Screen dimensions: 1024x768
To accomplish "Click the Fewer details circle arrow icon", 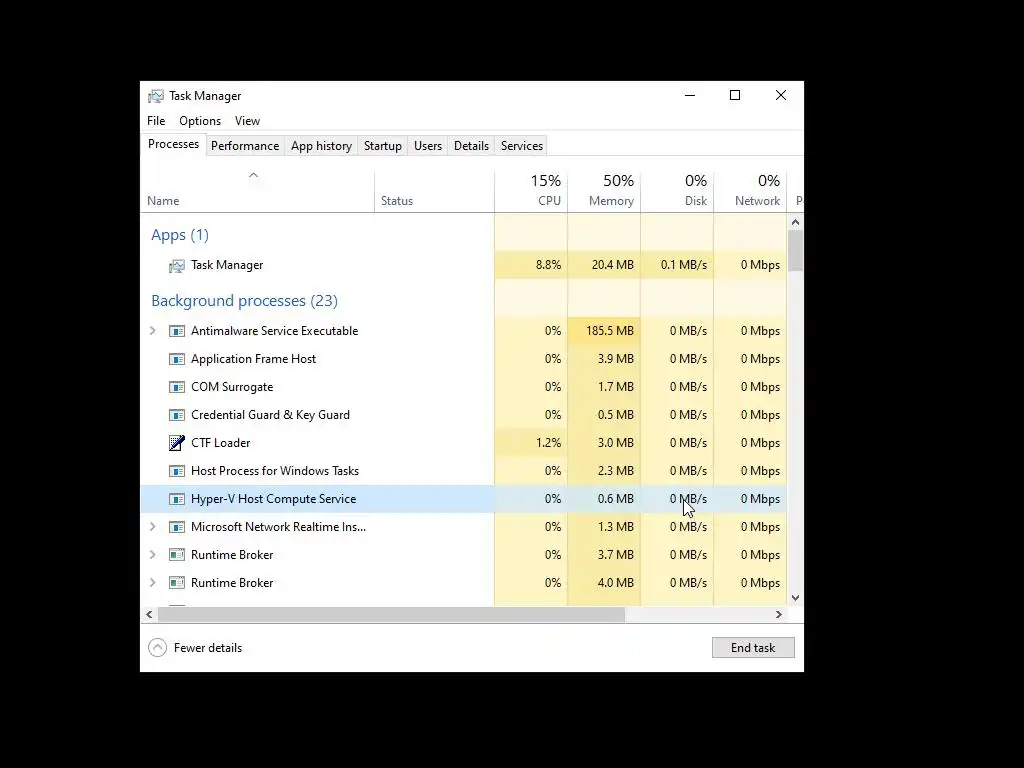I will 157,648.
